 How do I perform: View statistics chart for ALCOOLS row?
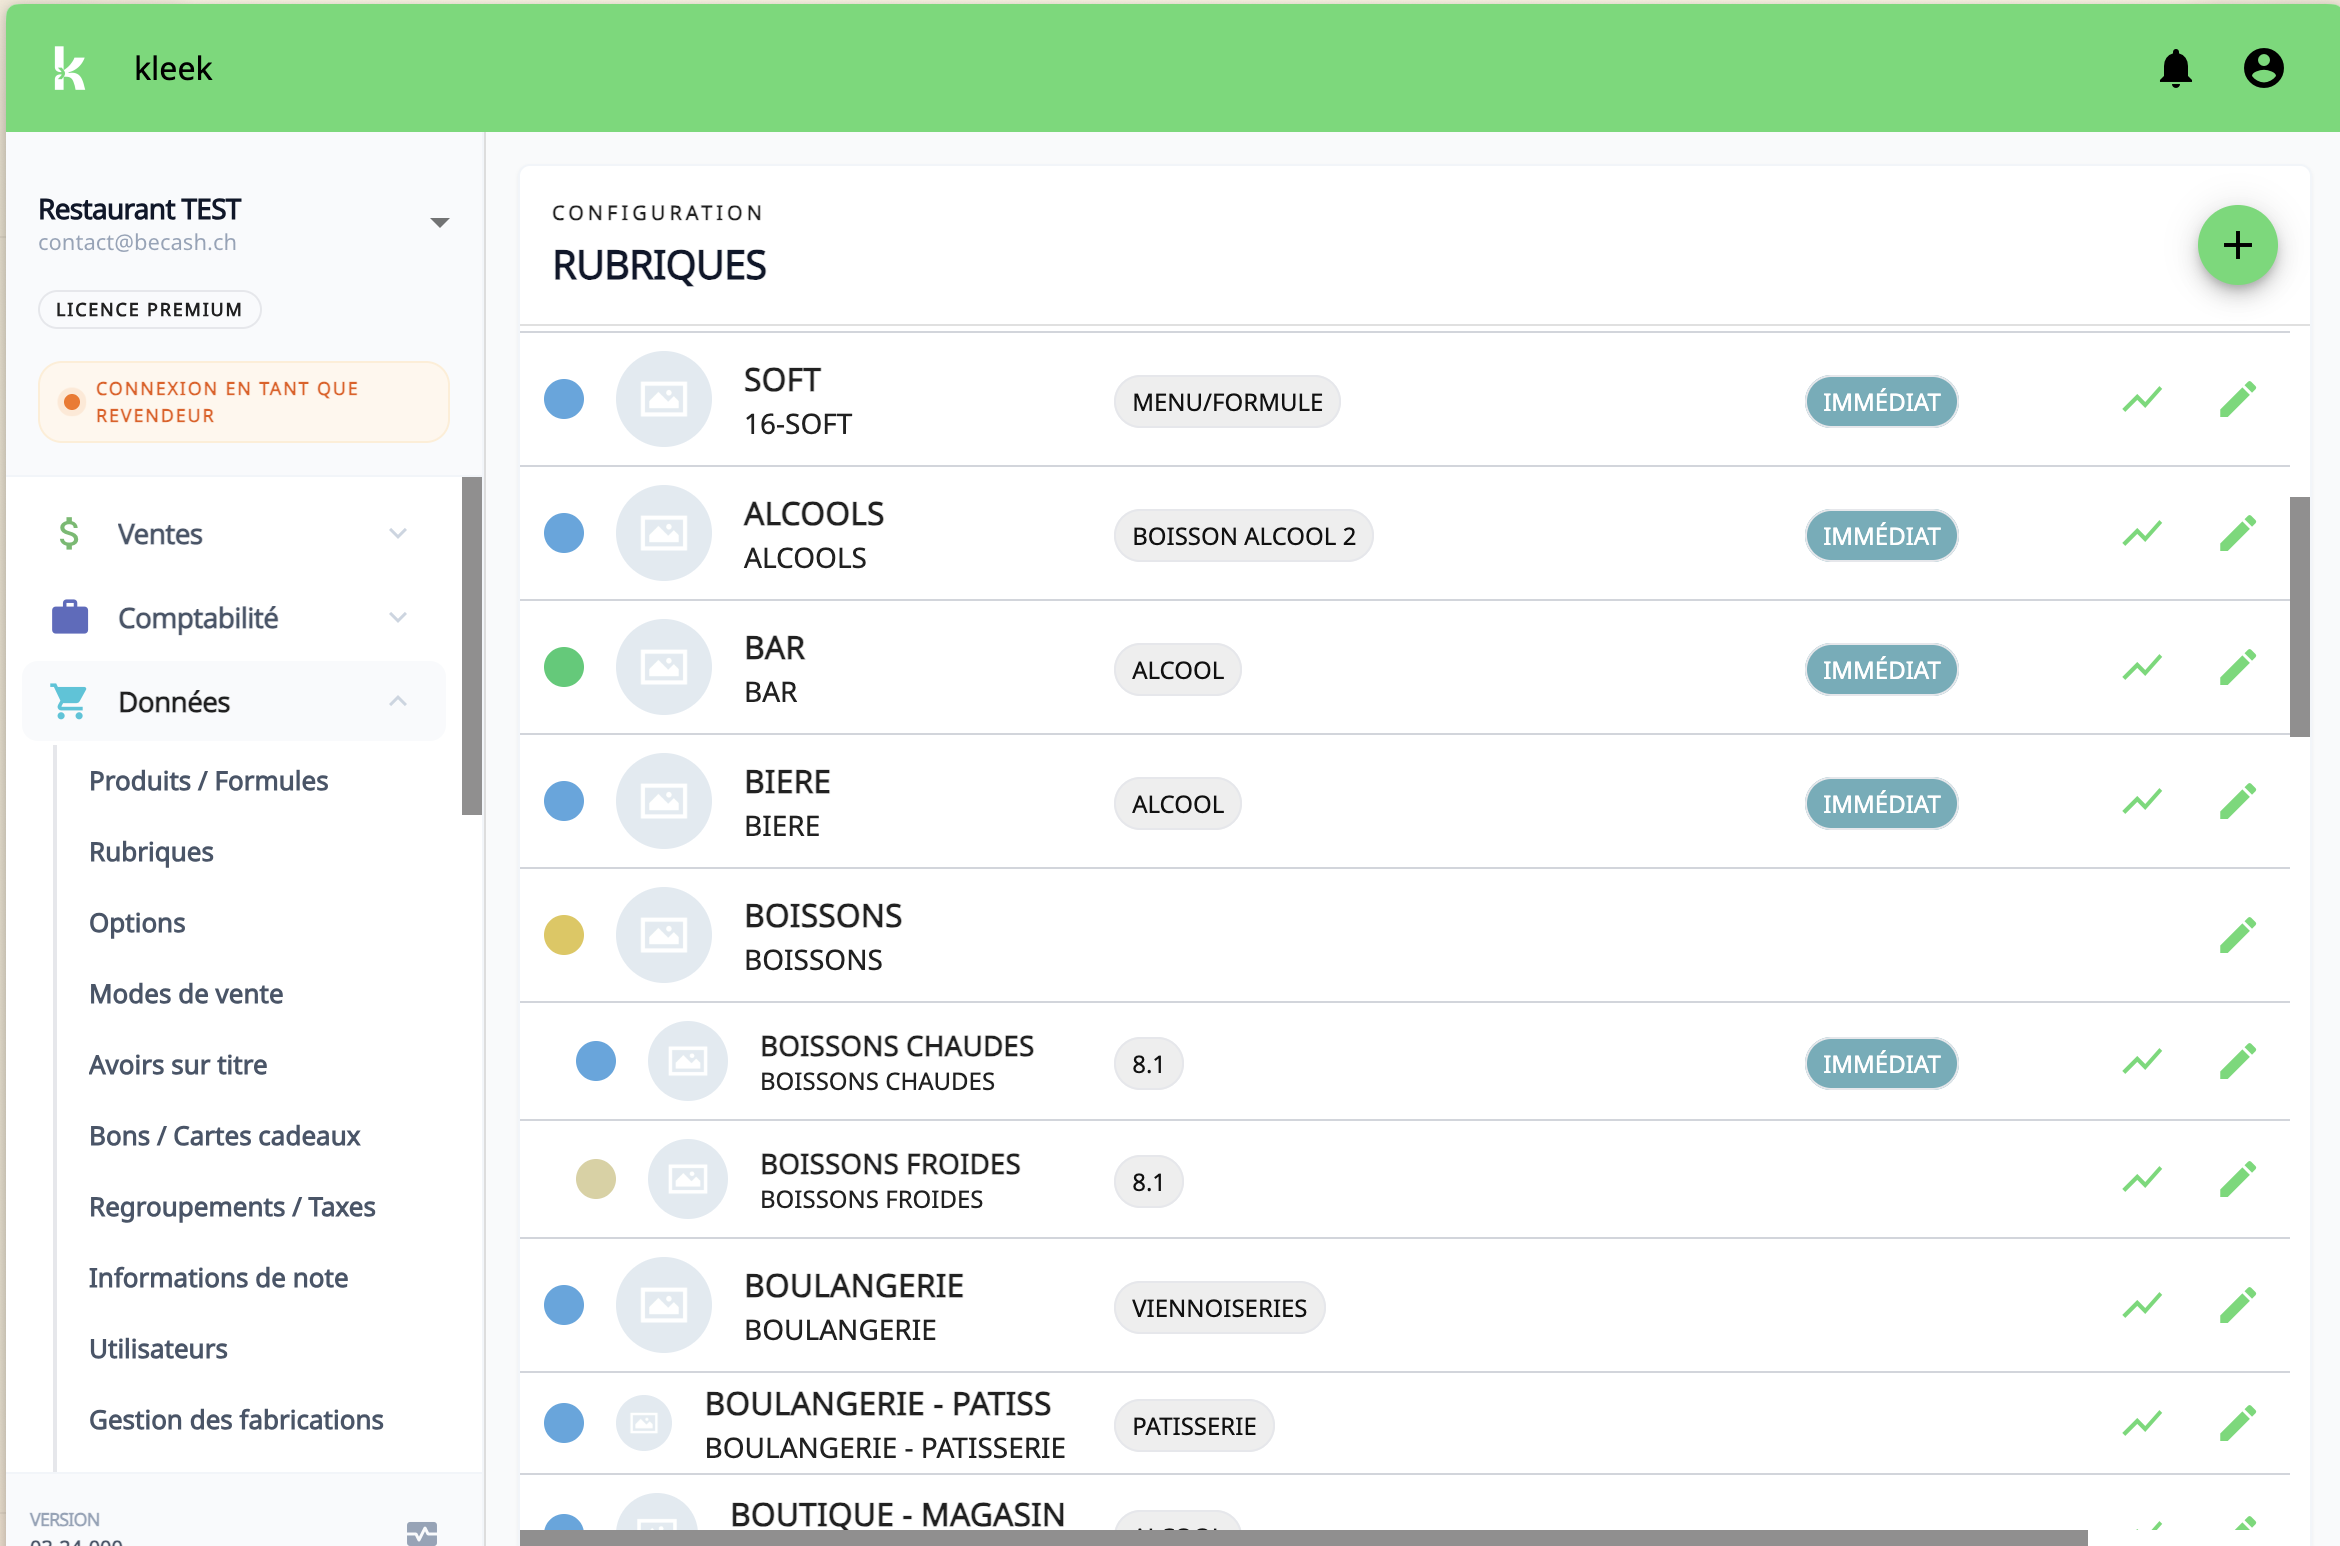tap(2142, 534)
